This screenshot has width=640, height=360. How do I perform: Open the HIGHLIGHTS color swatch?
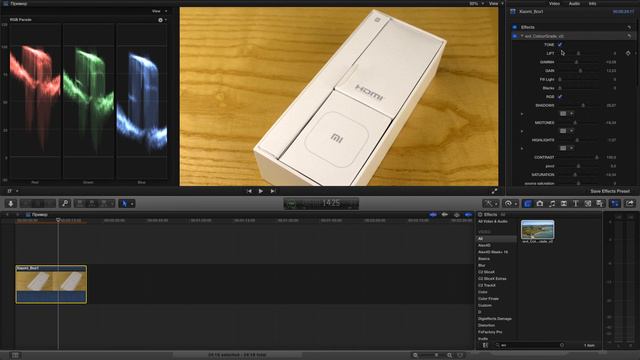point(563,148)
